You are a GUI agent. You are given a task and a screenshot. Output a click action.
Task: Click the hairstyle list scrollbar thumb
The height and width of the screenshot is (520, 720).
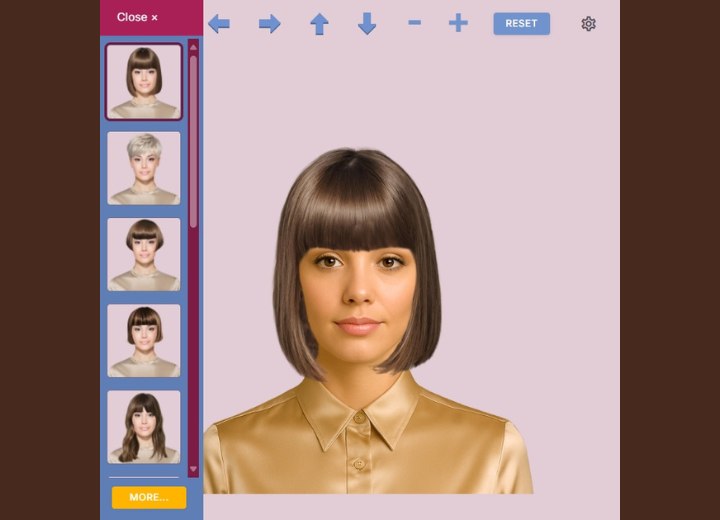pyautogui.click(x=193, y=141)
